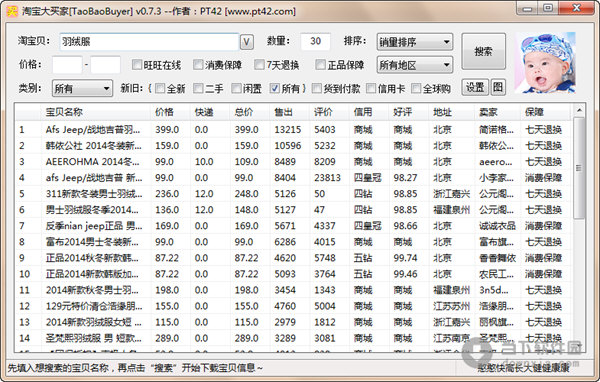This screenshot has height=382, width=600.
Task: Click the results list scroll-up arrow
Action: coord(579,110)
